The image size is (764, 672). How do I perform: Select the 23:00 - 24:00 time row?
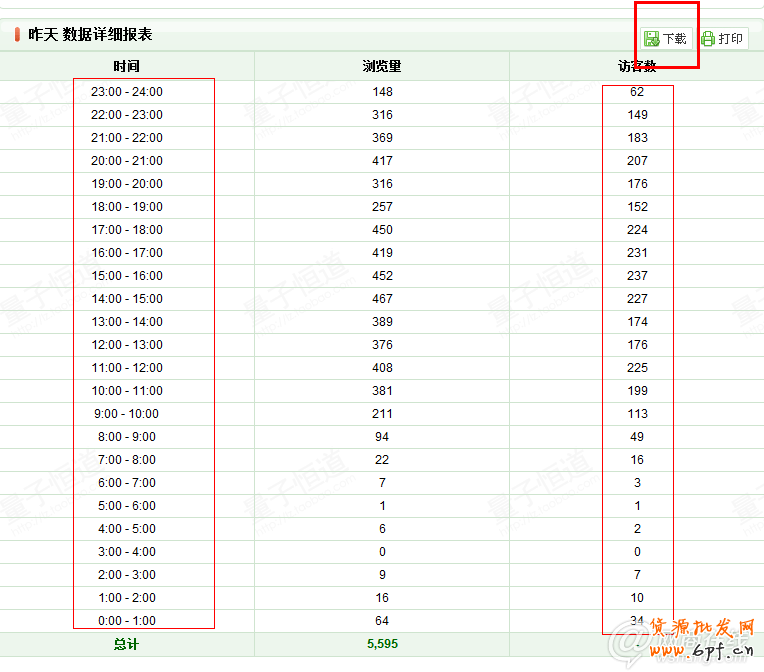(x=126, y=92)
